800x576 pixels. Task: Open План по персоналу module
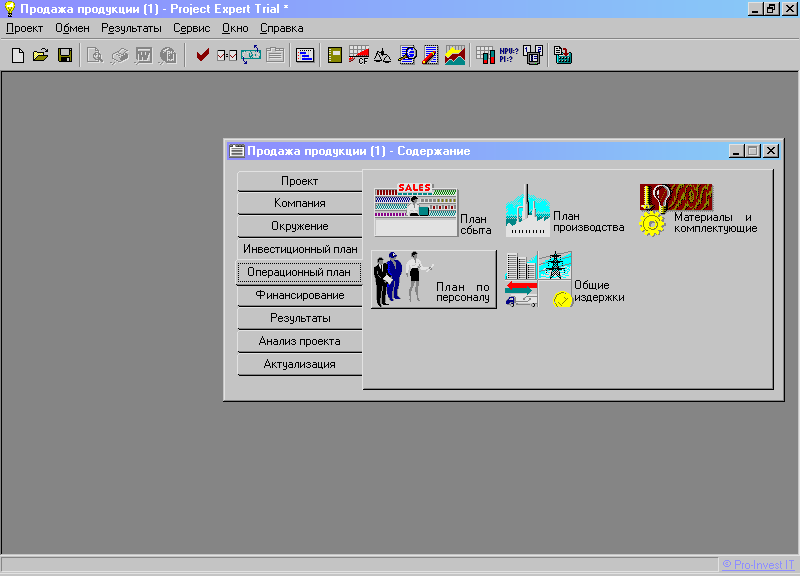(434, 279)
